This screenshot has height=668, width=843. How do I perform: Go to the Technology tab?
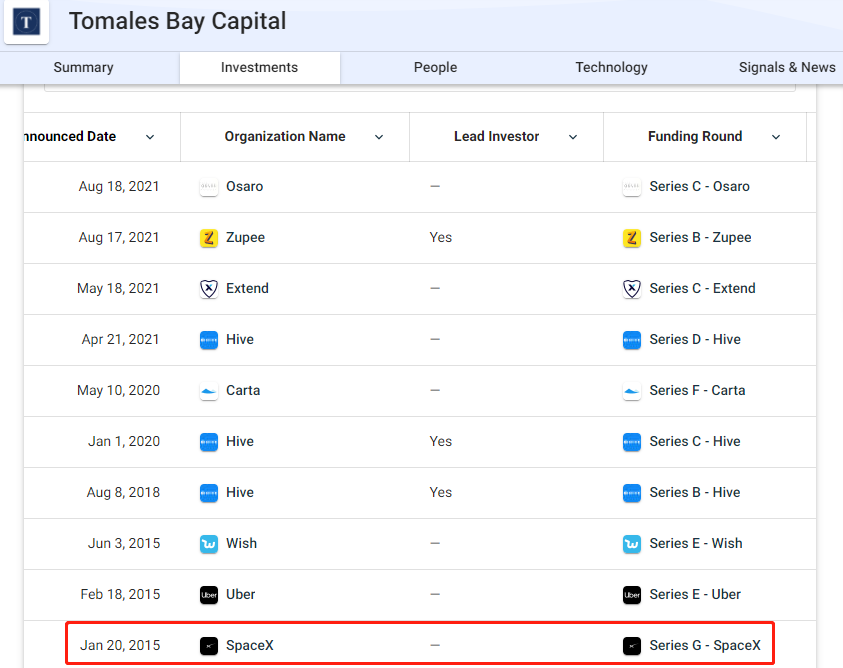pyautogui.click(x=611, y=68)
